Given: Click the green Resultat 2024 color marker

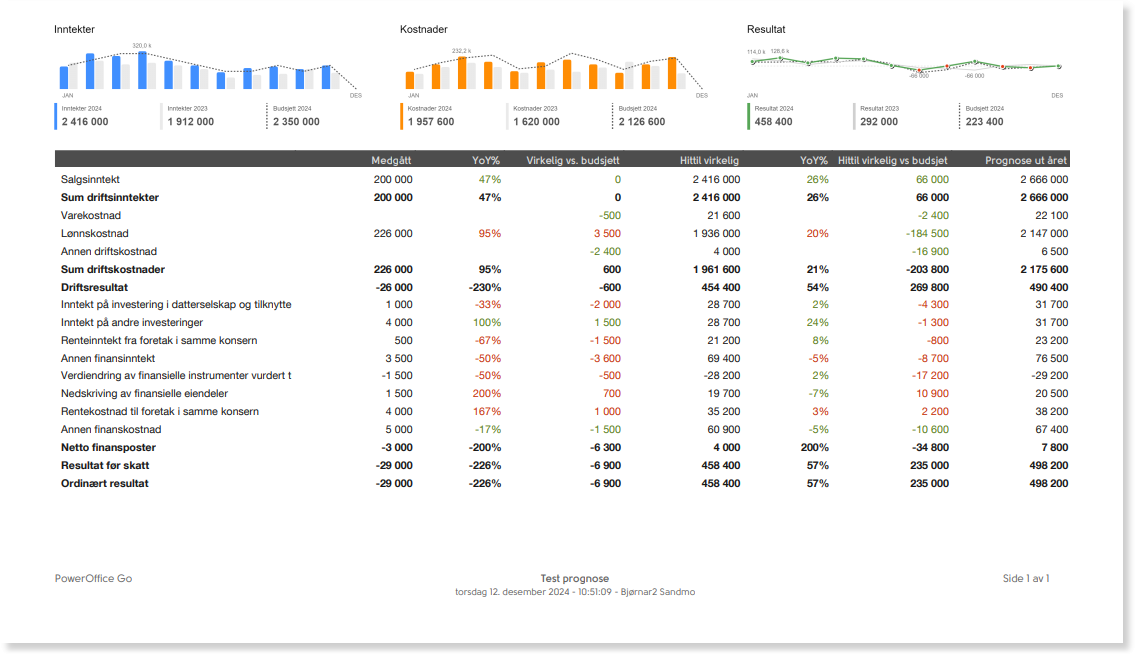Looking at the screenshot, I should coord(748,116).
